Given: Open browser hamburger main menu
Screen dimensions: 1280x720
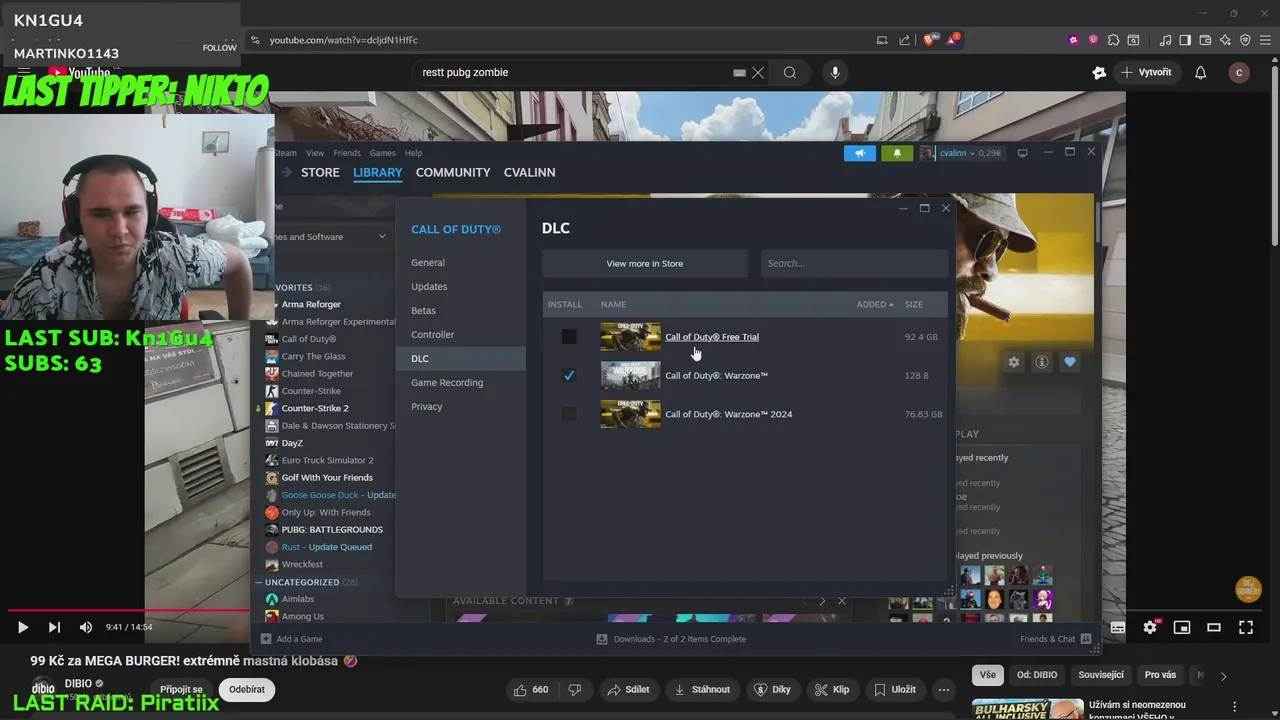Looking at the screenshot, I should pos(1265,40).
